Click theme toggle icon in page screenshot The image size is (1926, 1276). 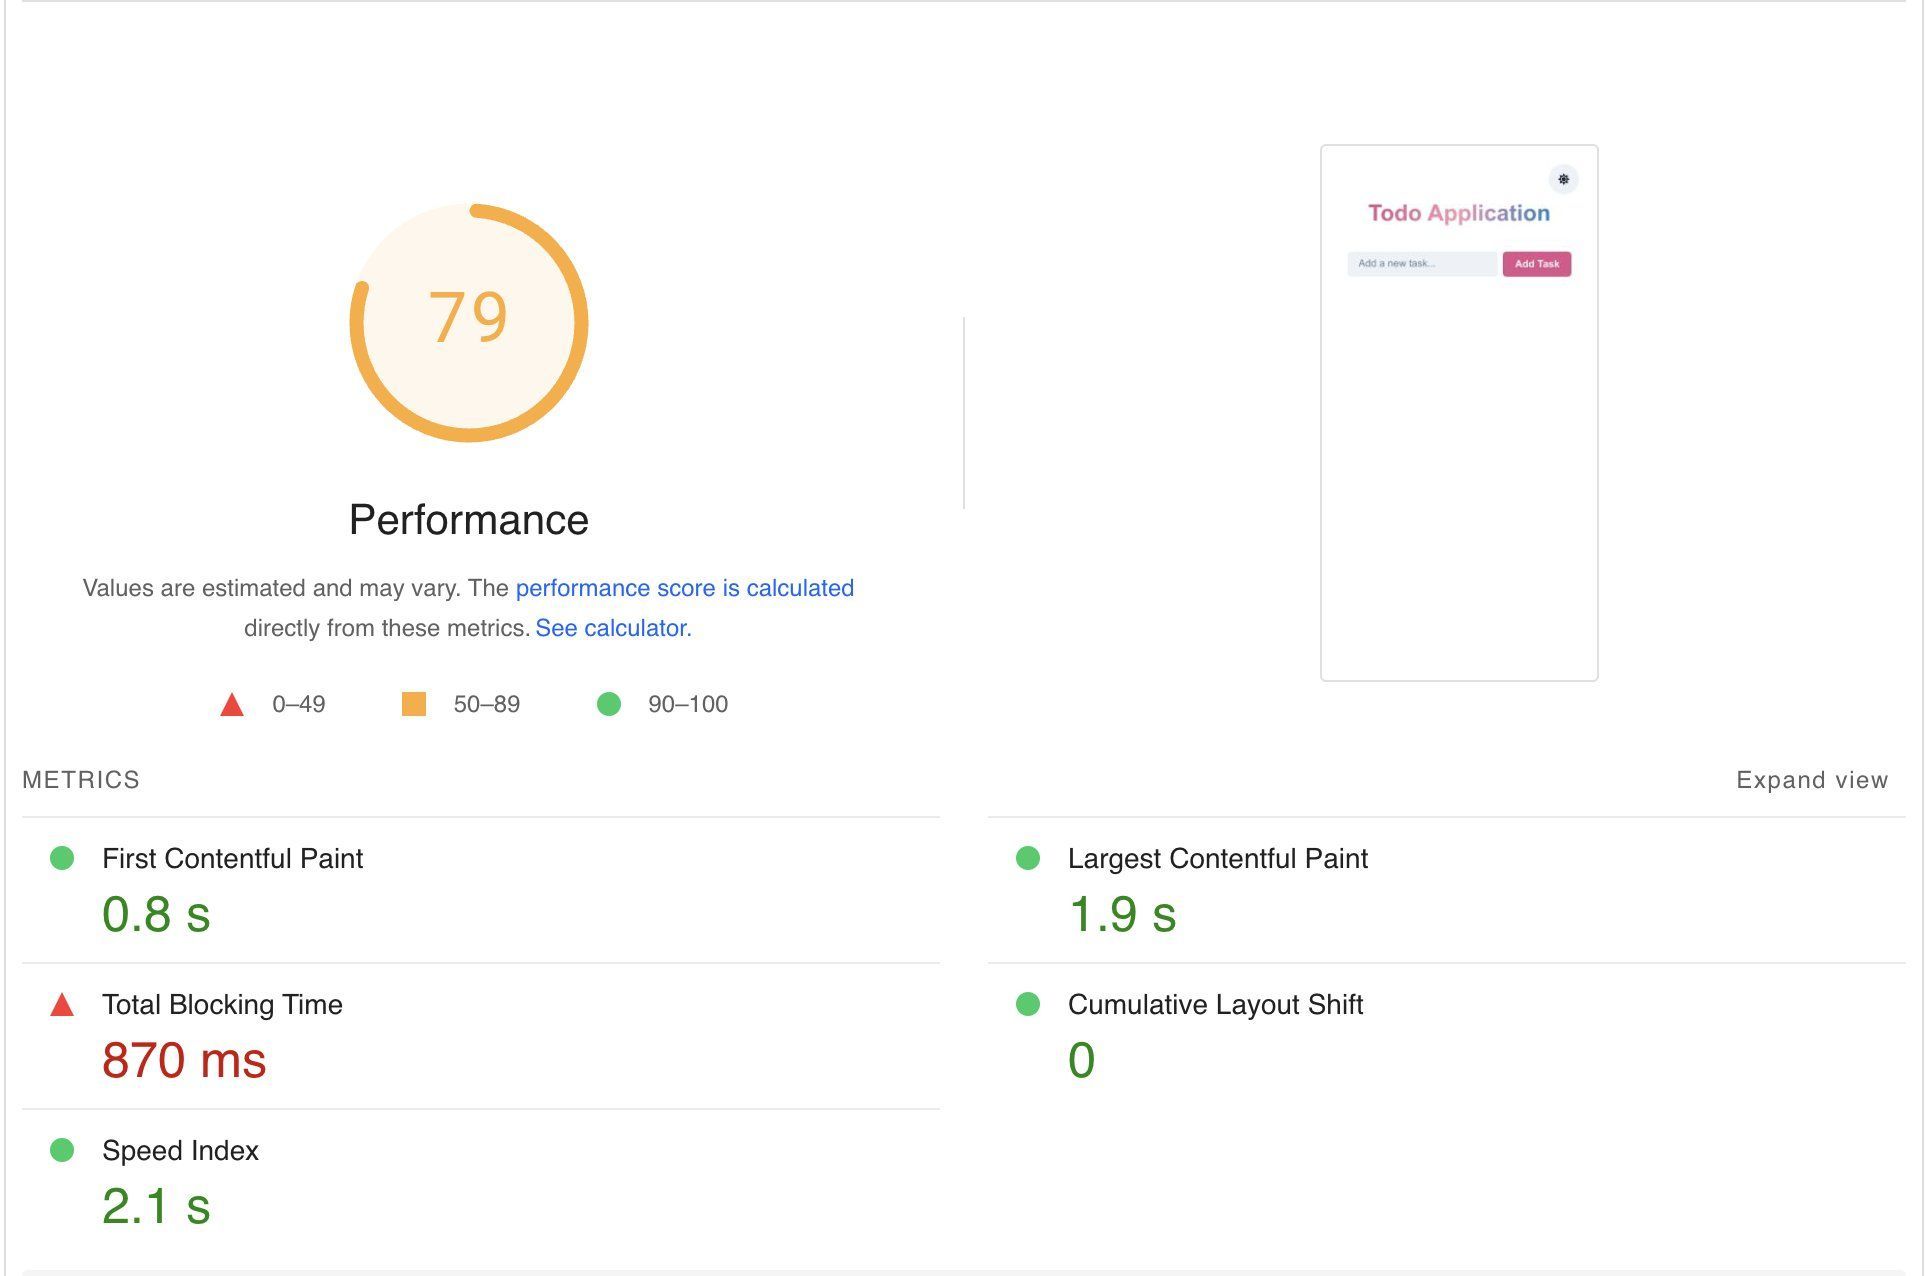click(x=1563, y=180)
